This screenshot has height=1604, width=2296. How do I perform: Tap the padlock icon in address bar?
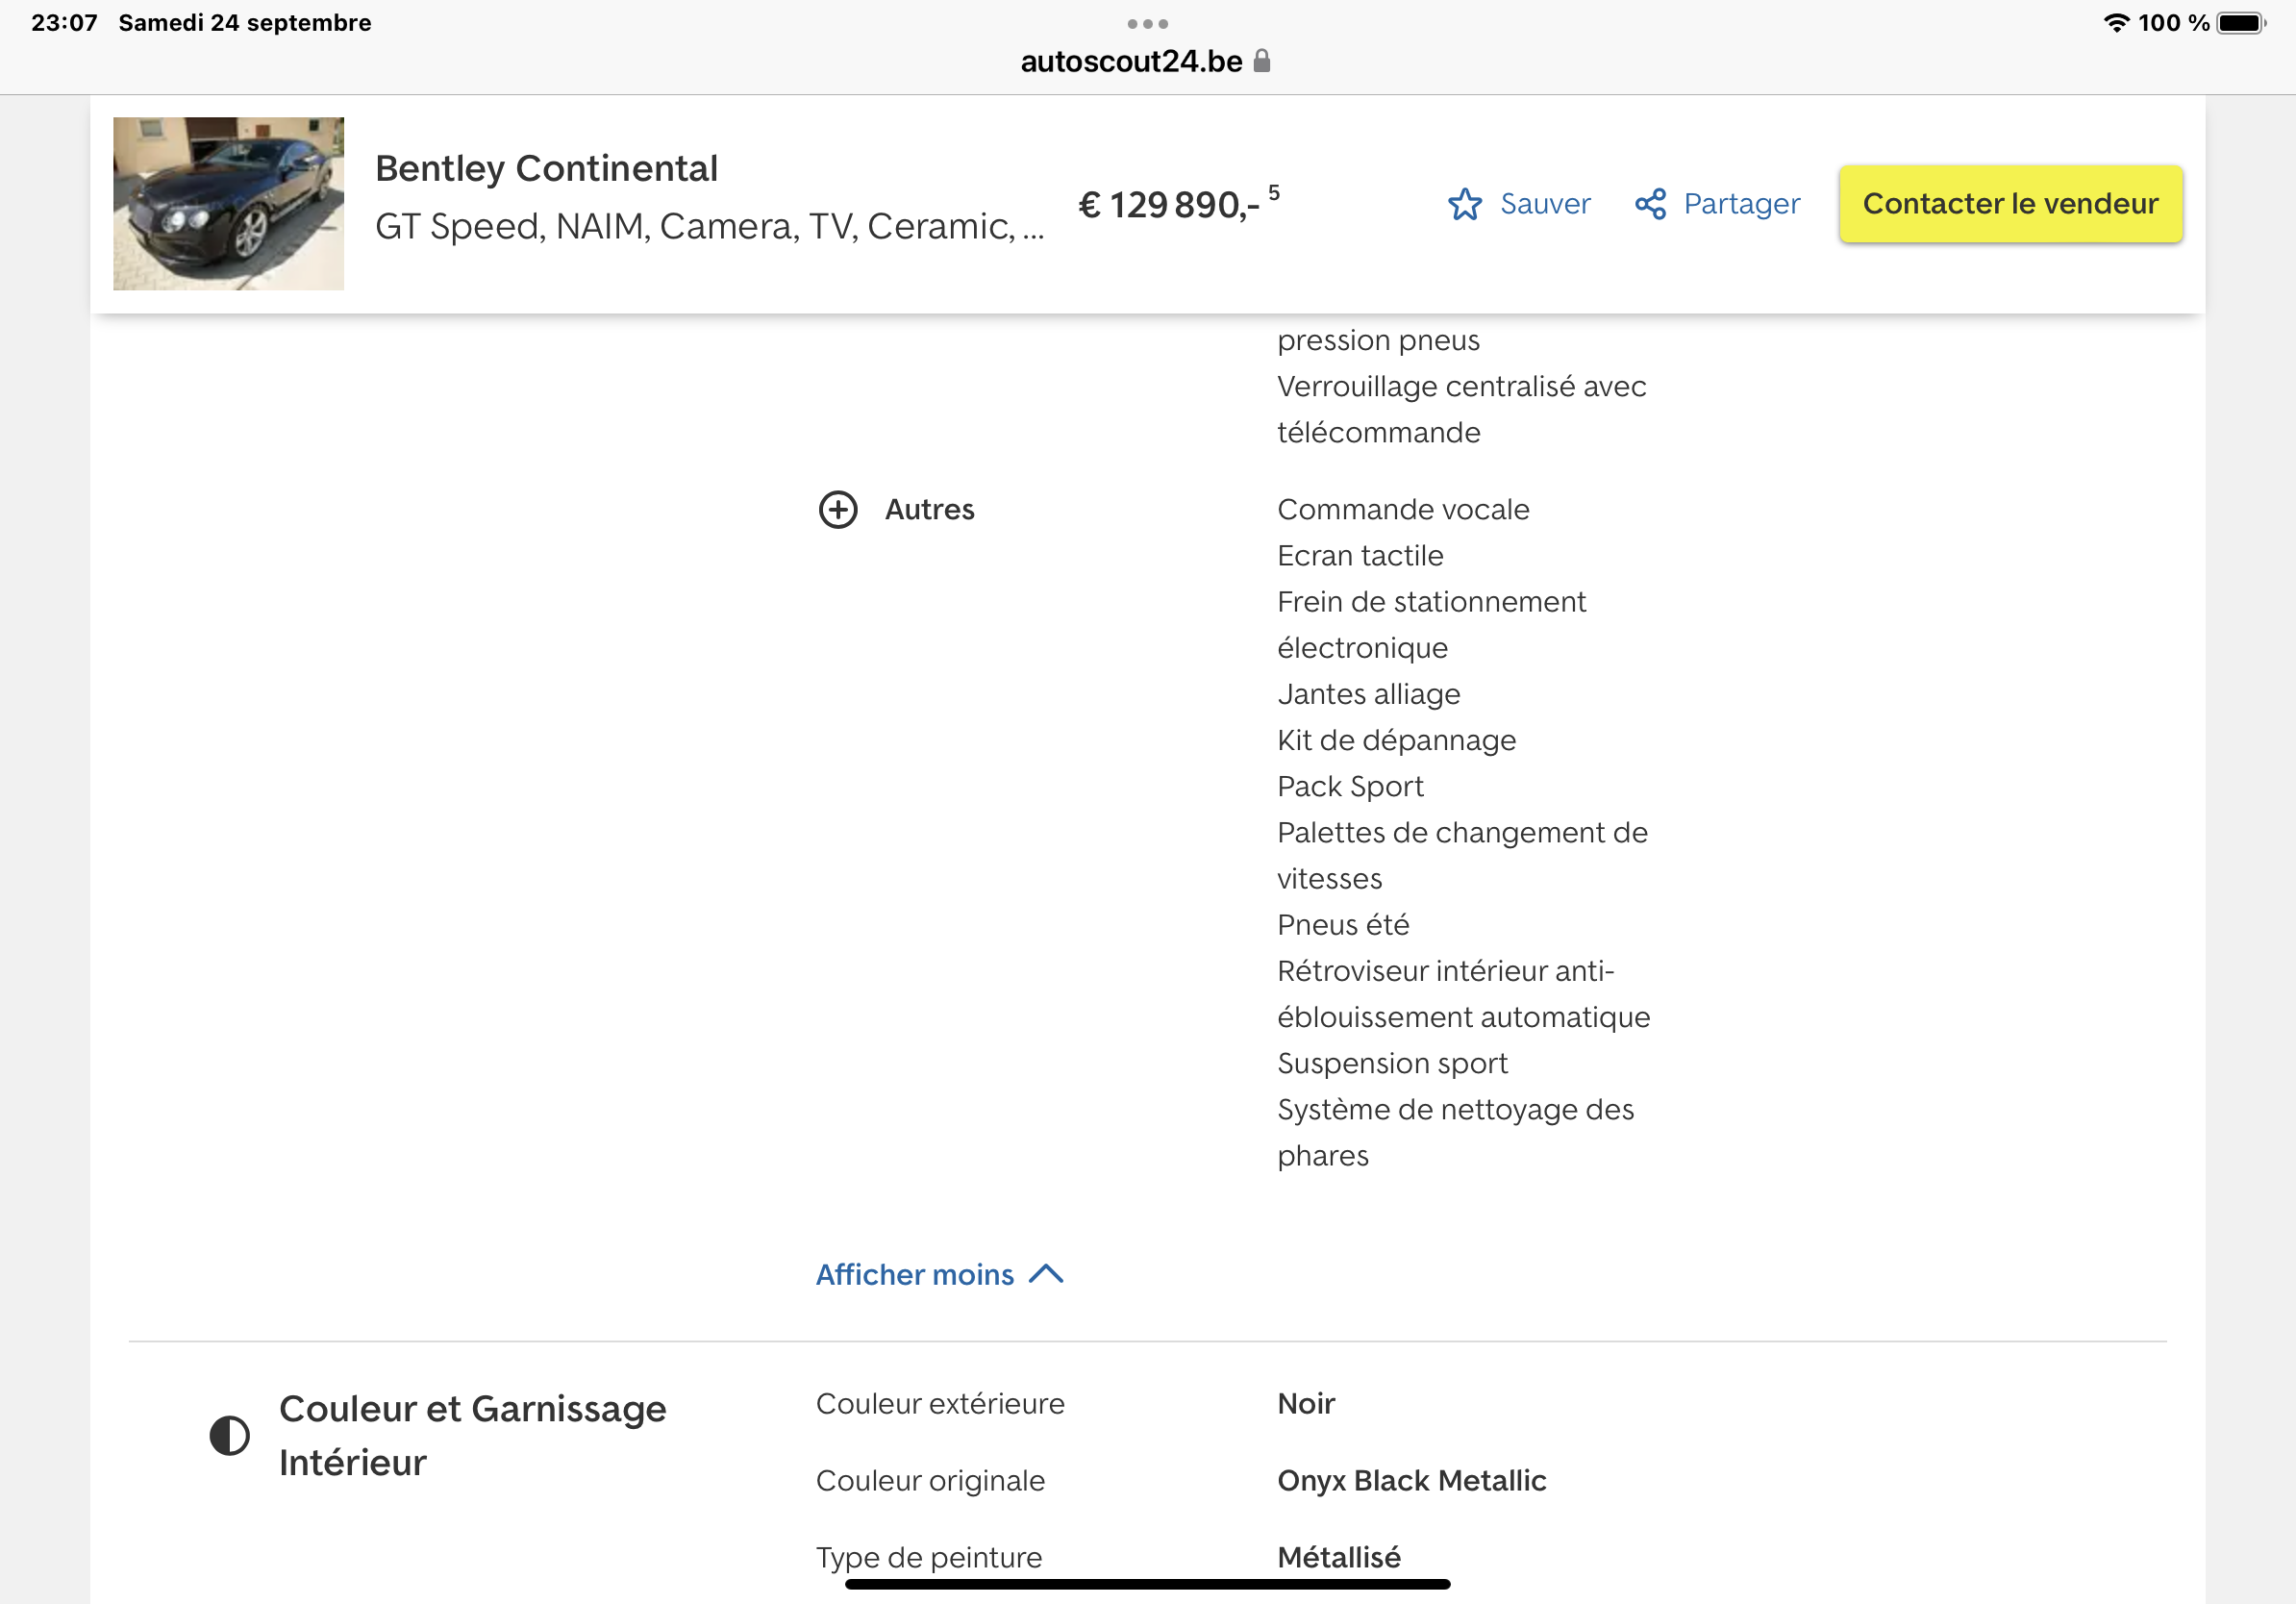tap(1262, 61)
